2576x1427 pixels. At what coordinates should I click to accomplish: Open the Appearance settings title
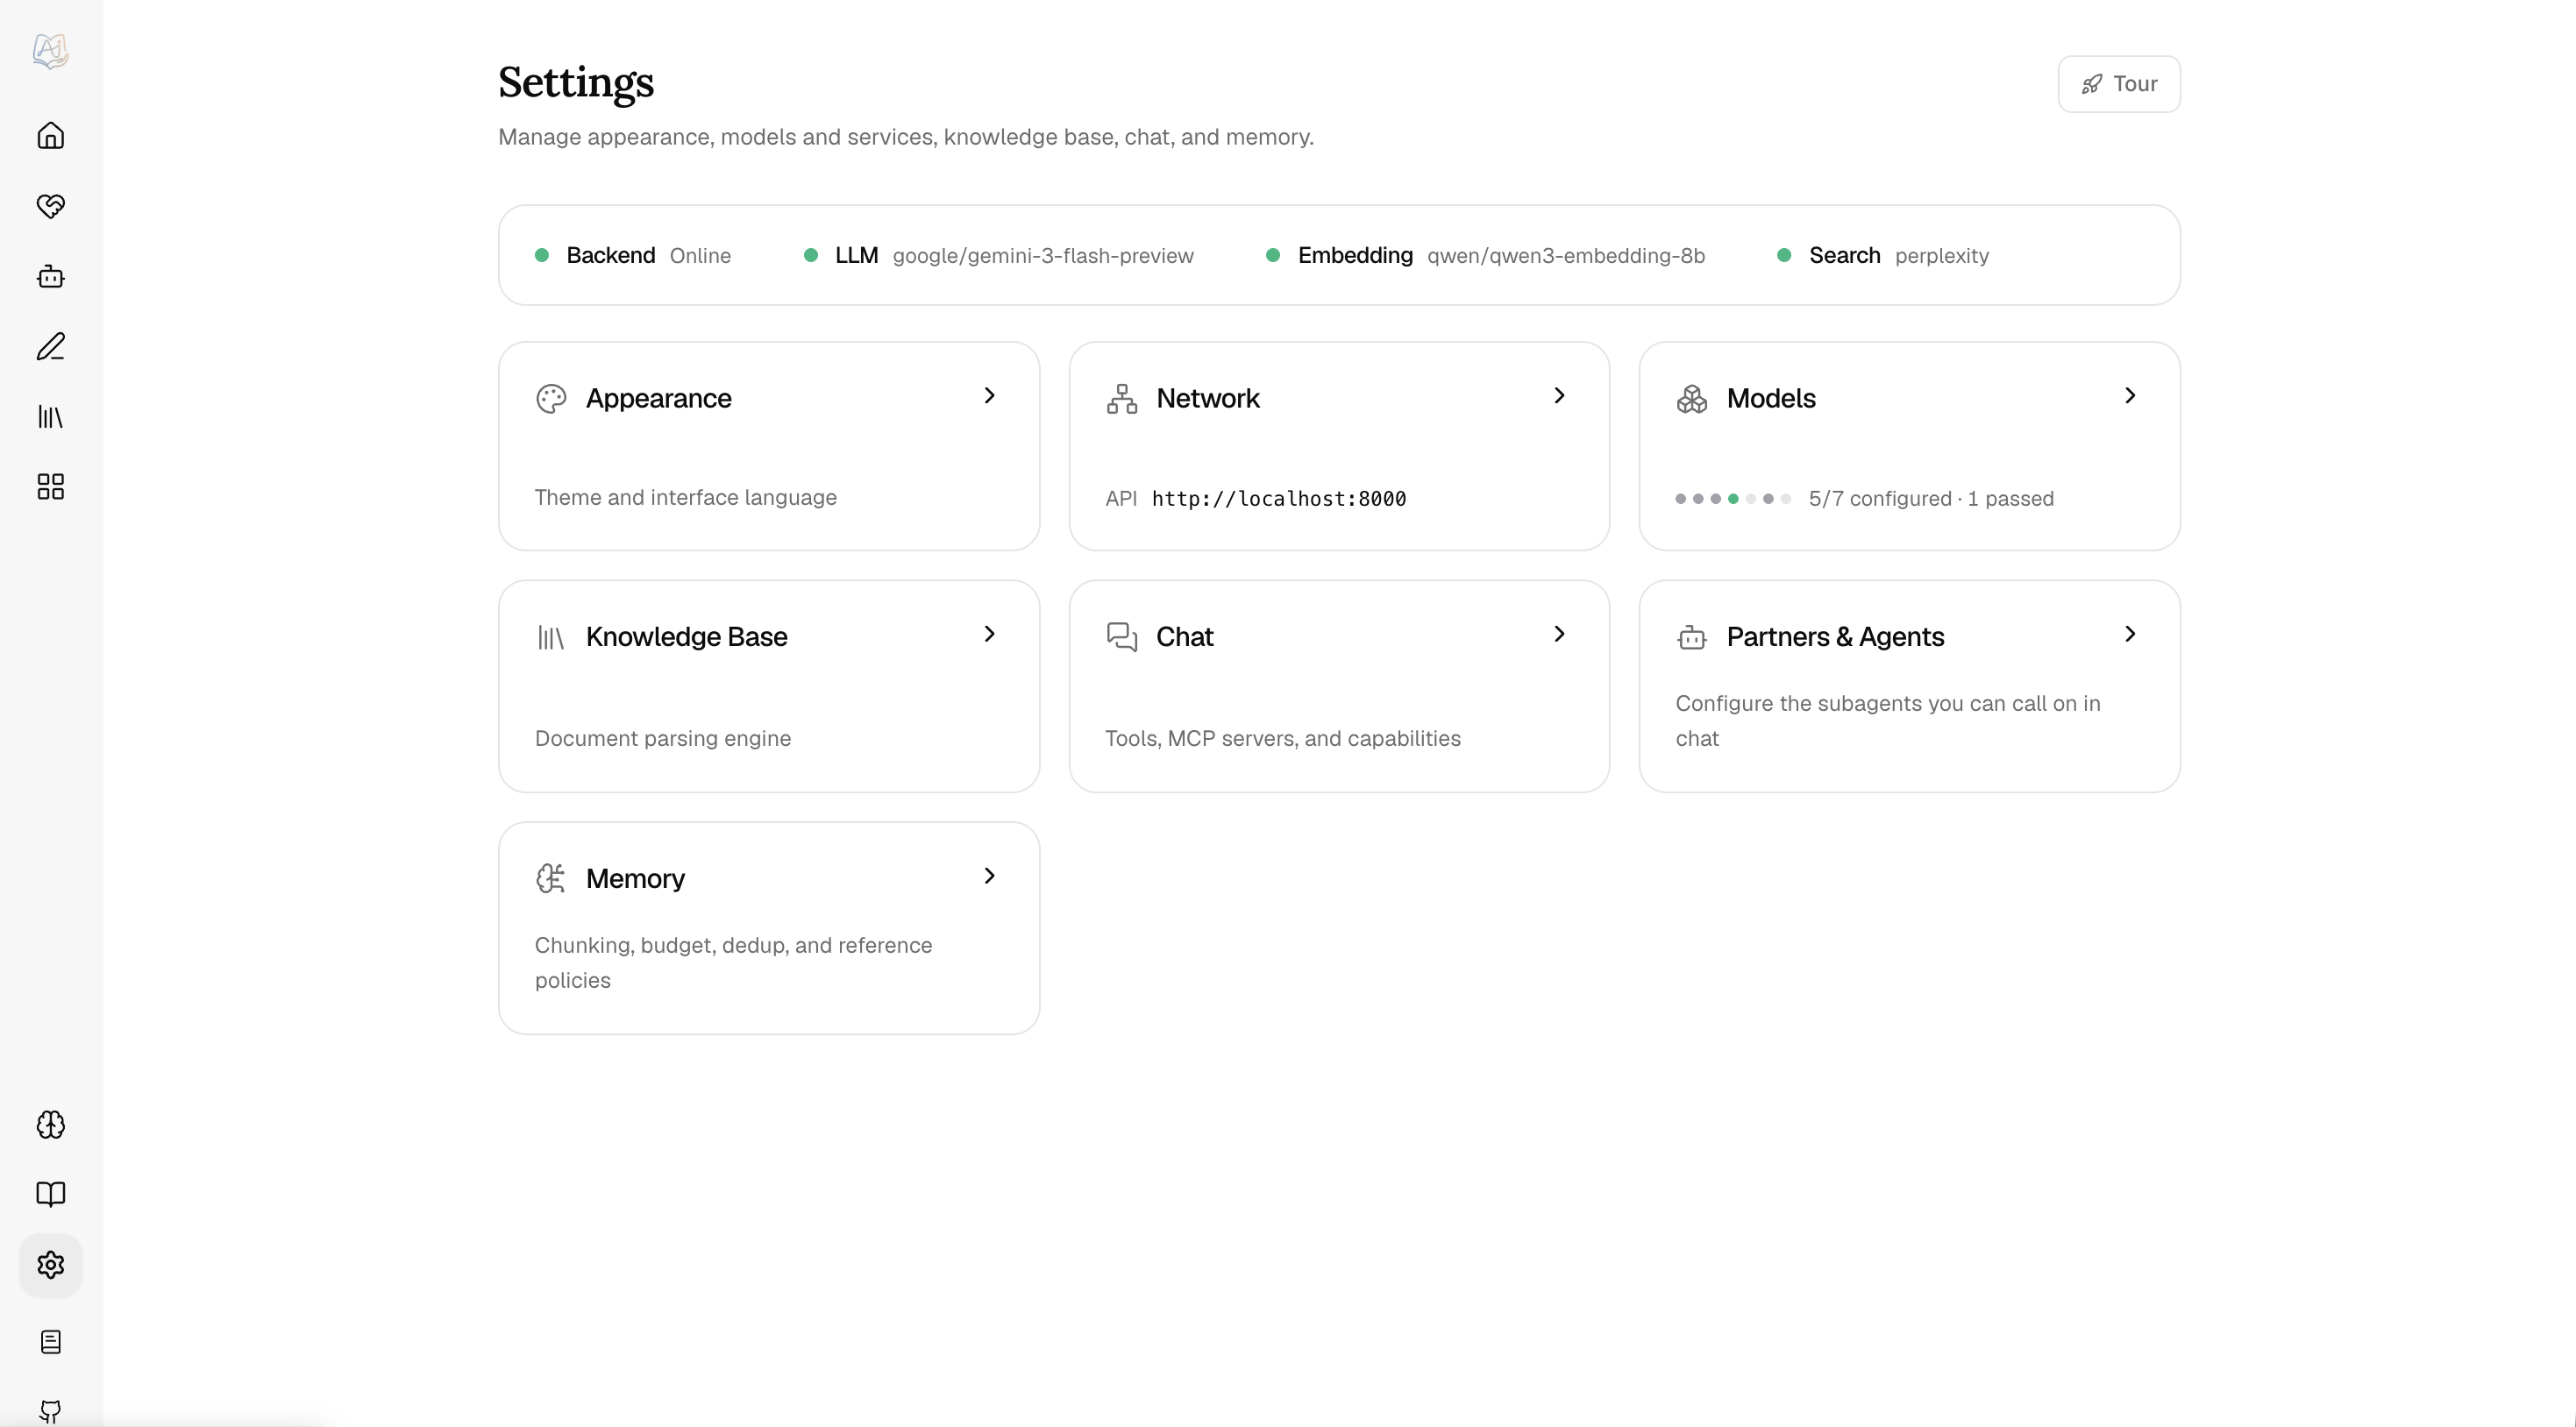[x=658, y=399]
